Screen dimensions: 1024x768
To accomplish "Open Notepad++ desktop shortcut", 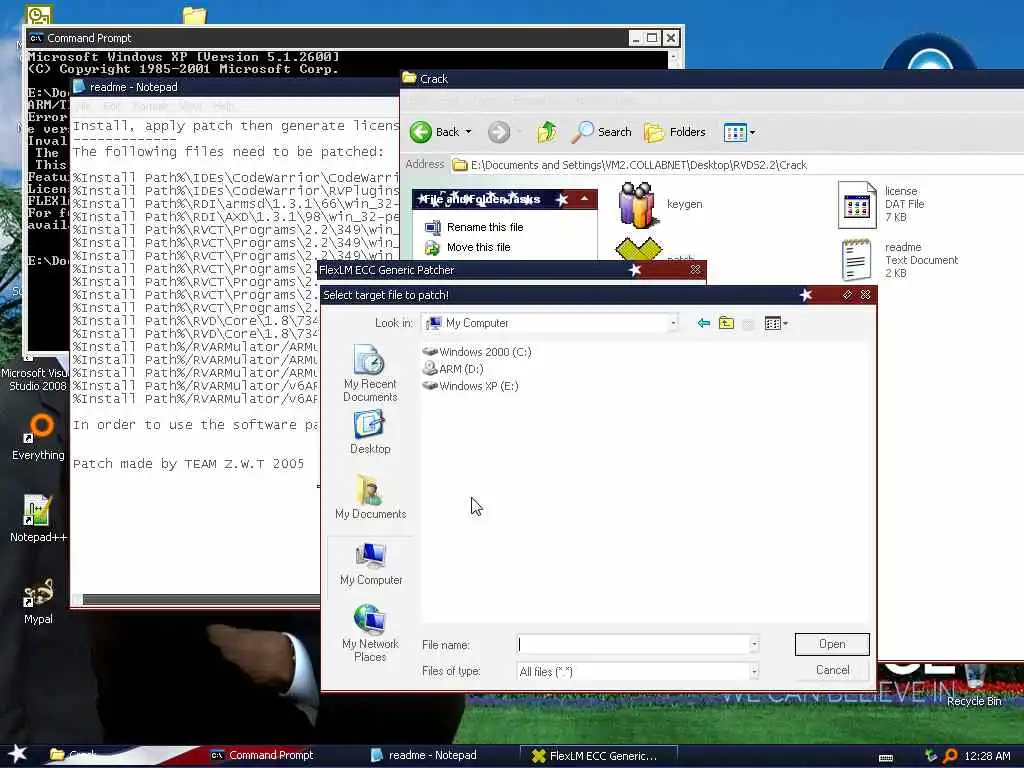I will [x=38, y=519].
